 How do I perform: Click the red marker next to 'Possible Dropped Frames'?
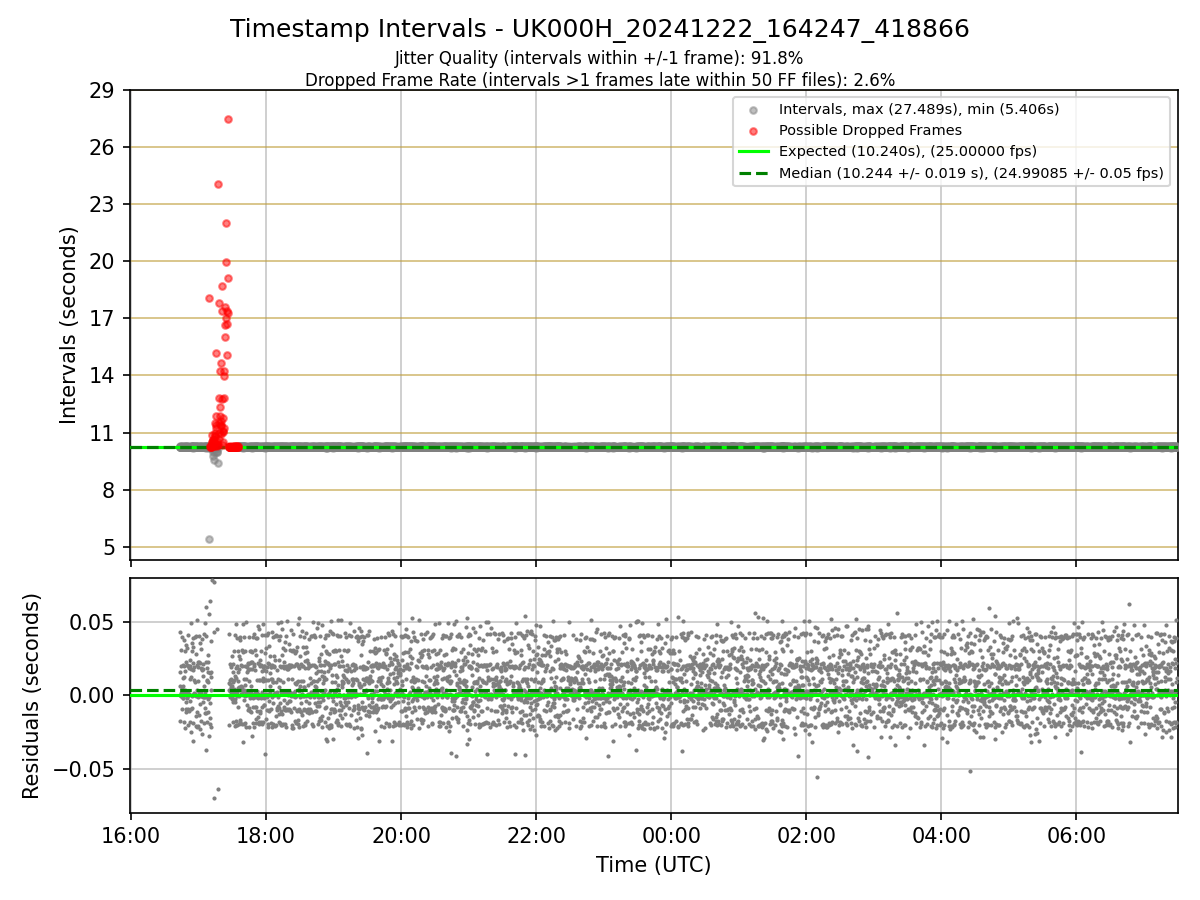(x=753, y=131)
